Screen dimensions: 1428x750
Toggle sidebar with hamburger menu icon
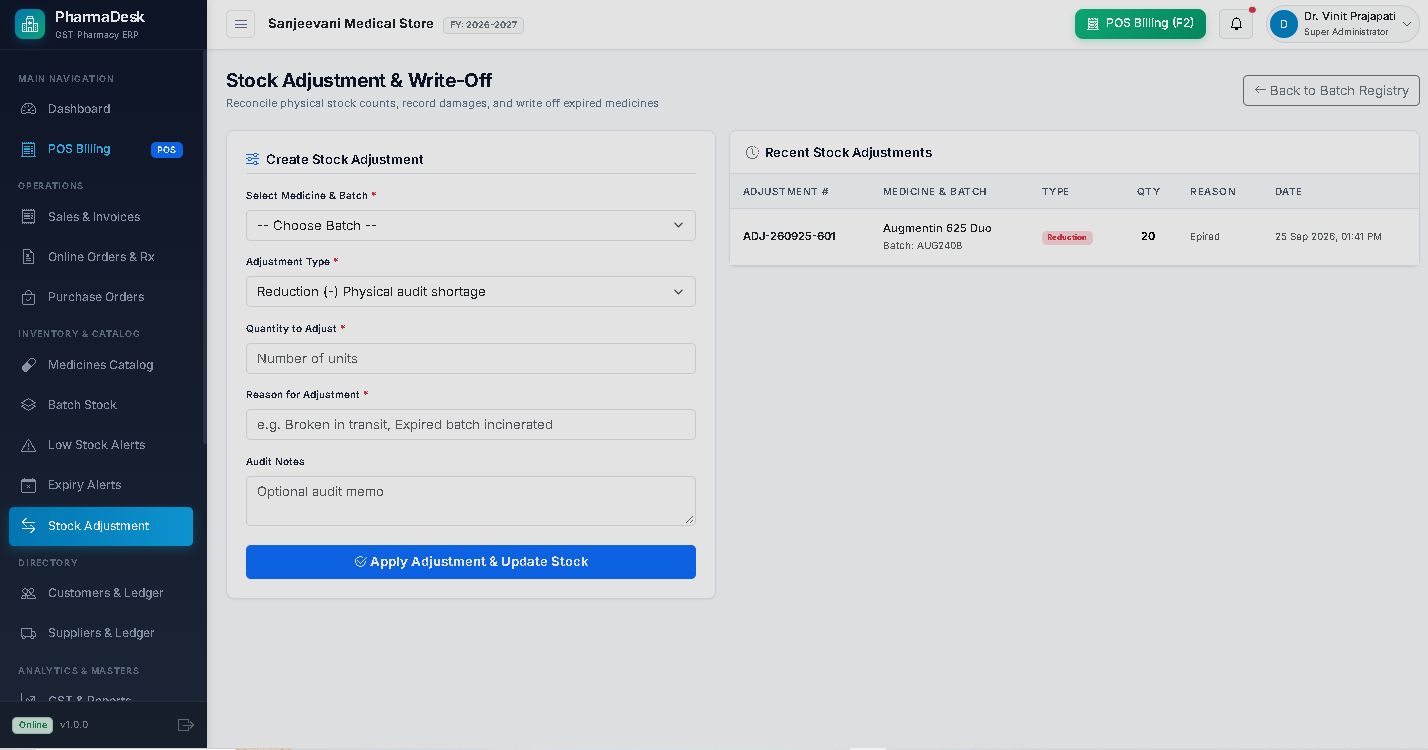240,24
